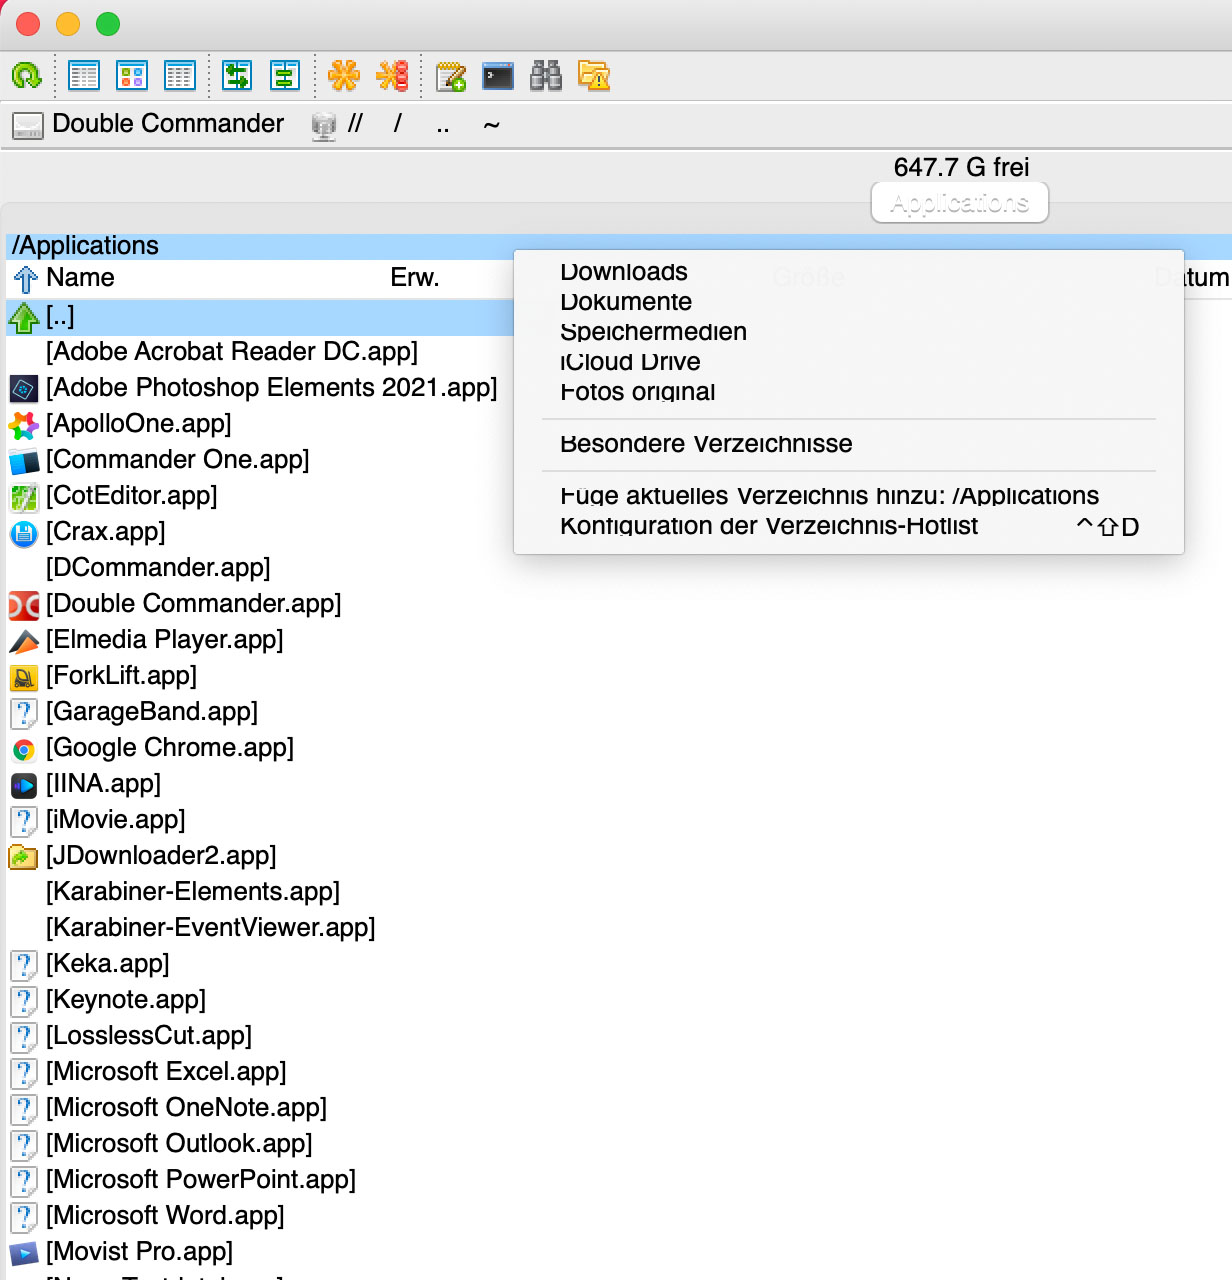Click the green Refresh toolbar icon
This screenshot has width=1232, height=1280.
tap(26, 76)
